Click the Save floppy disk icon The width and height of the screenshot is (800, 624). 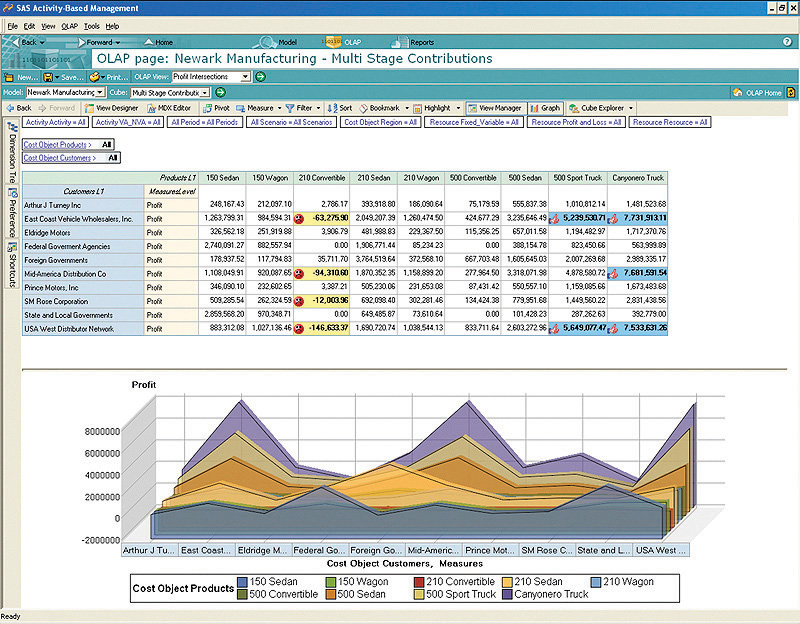(48, 77)
